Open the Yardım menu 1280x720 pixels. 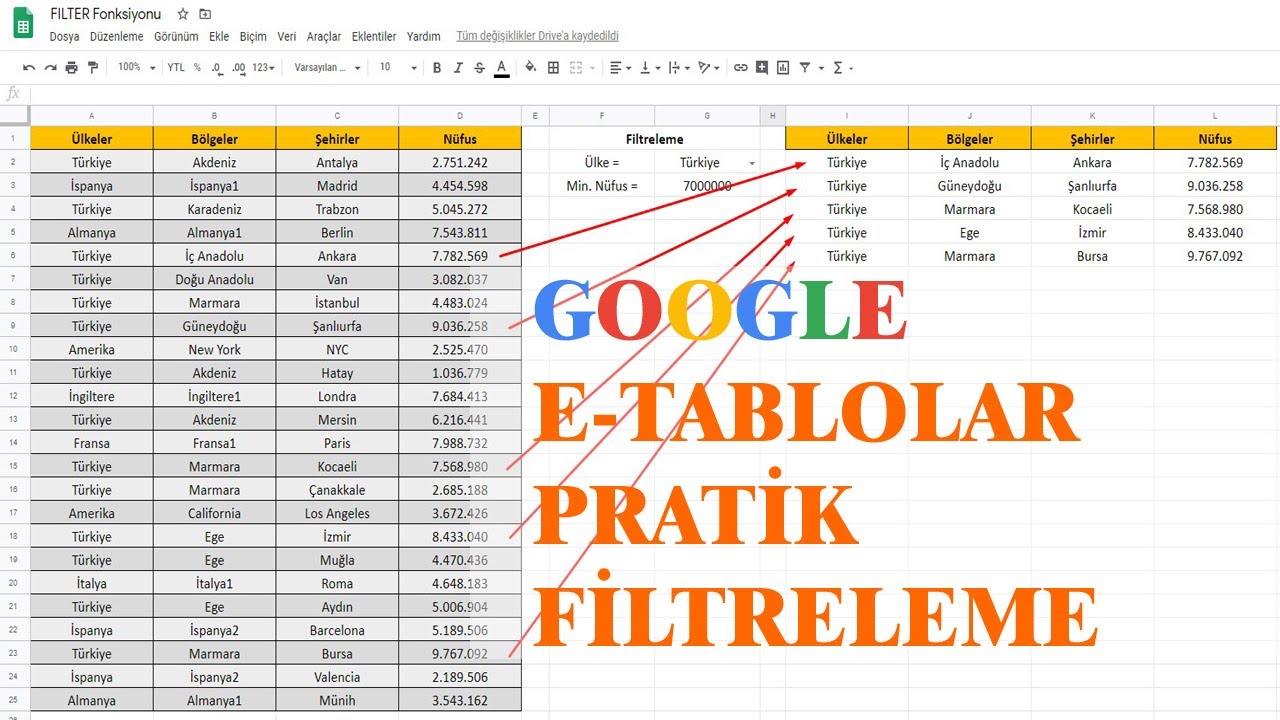point(423,36)
